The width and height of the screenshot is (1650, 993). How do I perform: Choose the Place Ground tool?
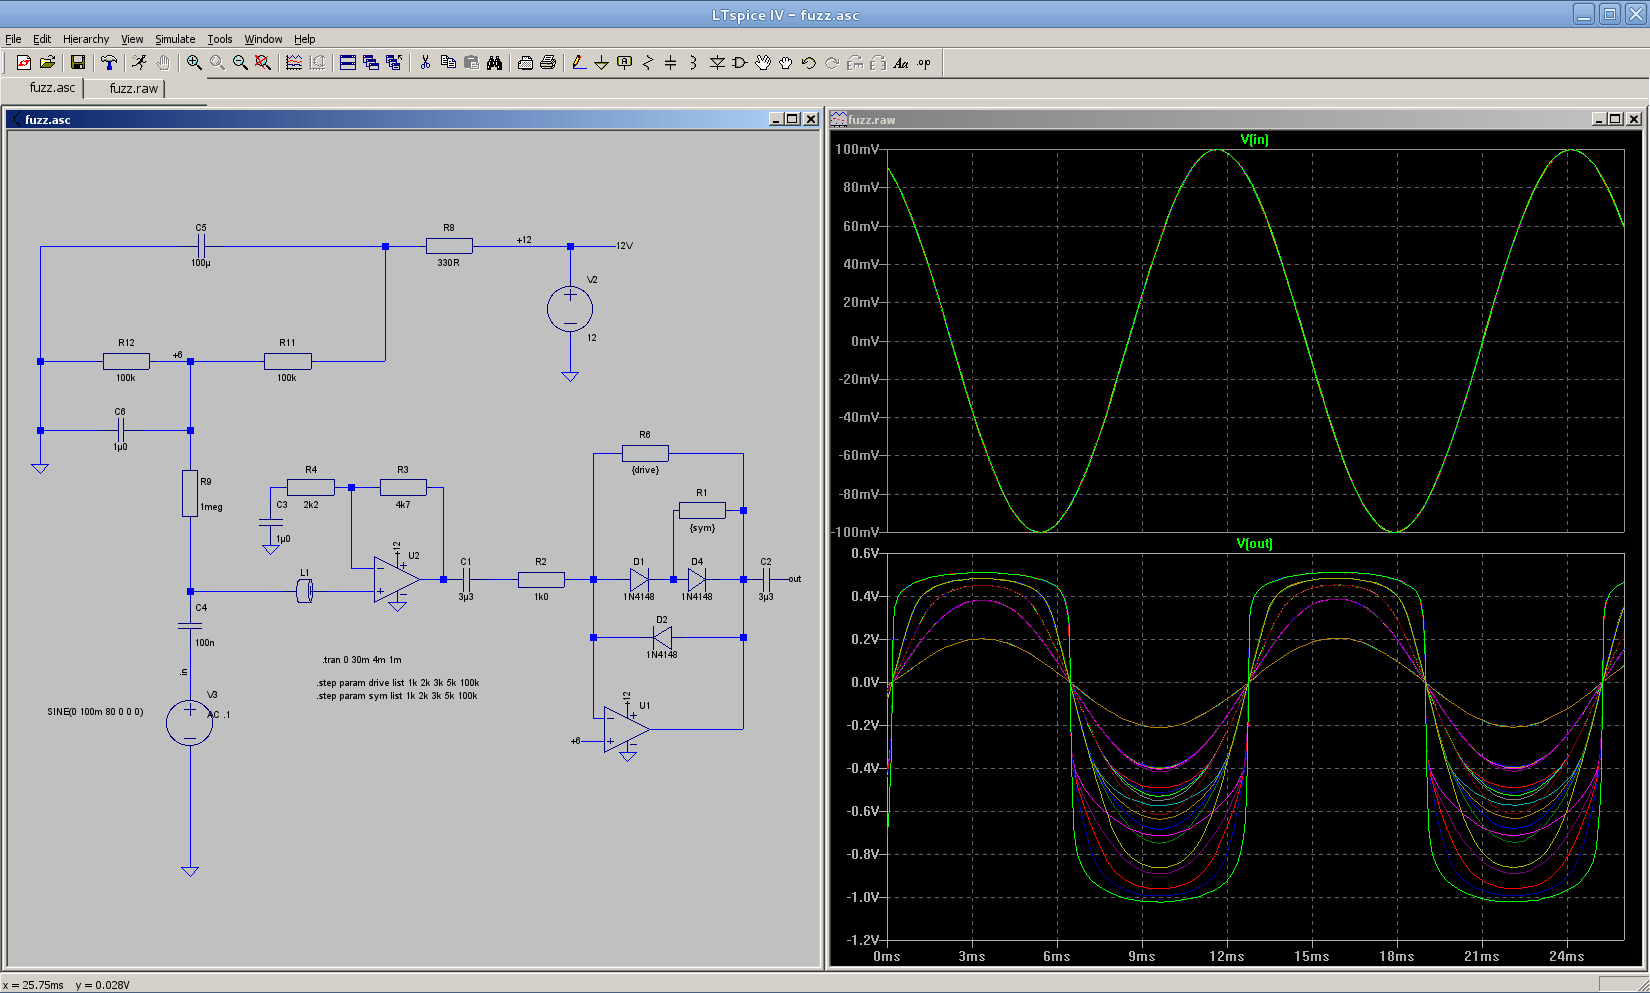pyautogui.click(x=601, y=62)
